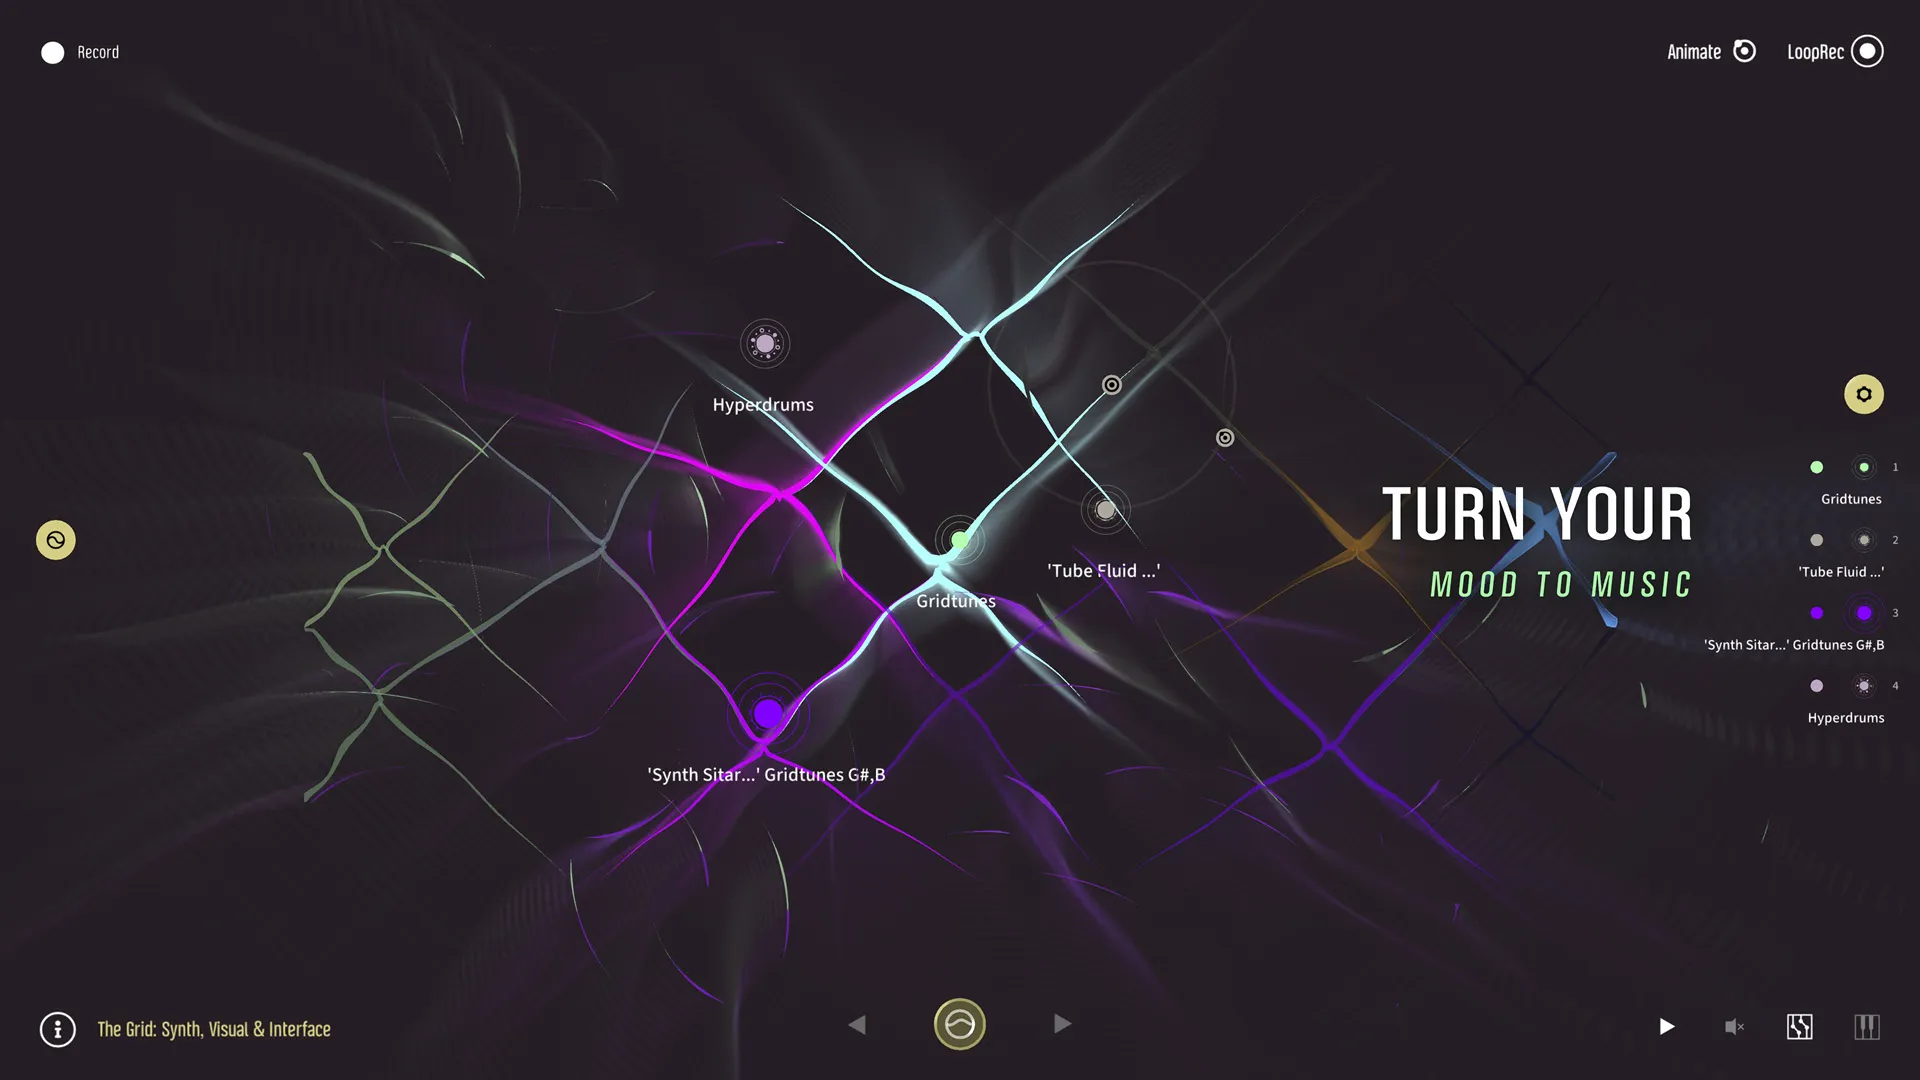Click the Animate toggle button
This screenshot has height=1080, width=1920.
coord(1743,51)
